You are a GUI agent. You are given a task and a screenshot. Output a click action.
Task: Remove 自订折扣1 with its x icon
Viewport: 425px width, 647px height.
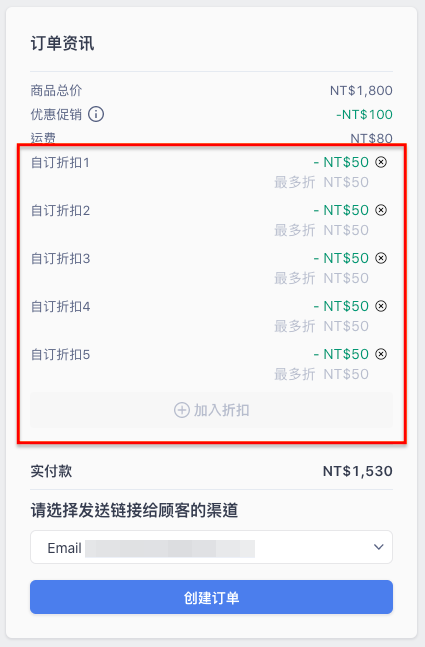pos(381,162)
